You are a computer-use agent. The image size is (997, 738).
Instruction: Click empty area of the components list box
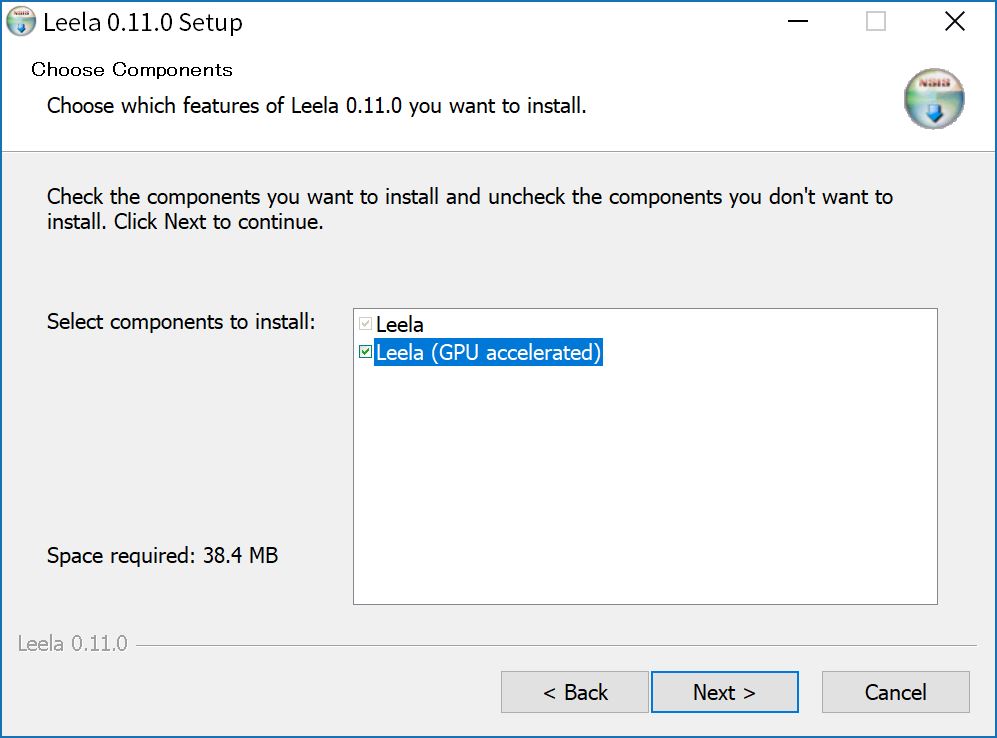pyautogui.click(x=645, y=483)
